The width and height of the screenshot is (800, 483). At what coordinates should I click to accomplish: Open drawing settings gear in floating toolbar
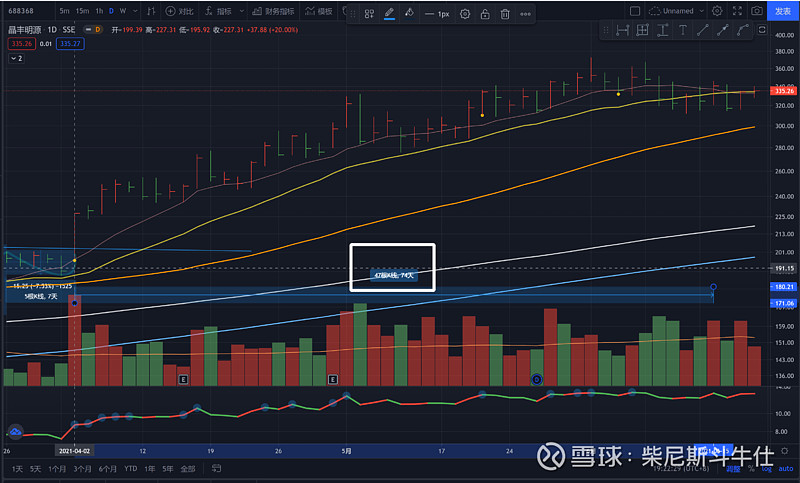click(x=465, y=14)
